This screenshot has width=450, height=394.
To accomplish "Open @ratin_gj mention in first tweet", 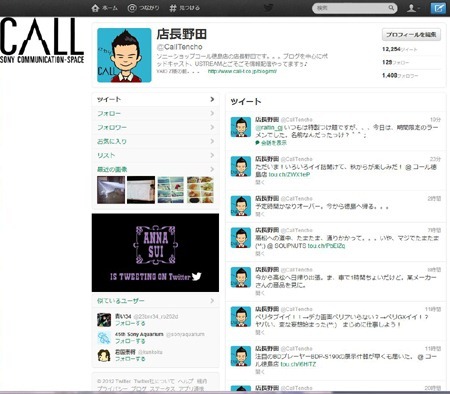I will point(269,128).
